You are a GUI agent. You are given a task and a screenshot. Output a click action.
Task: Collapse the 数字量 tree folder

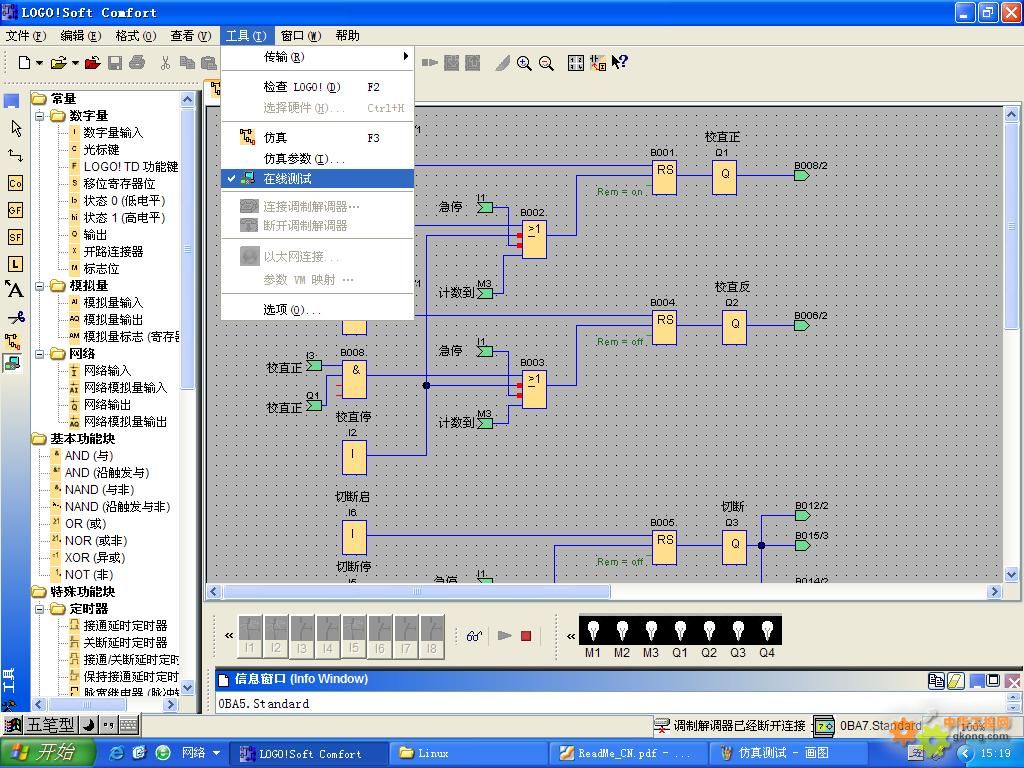(x=40, y=116)
